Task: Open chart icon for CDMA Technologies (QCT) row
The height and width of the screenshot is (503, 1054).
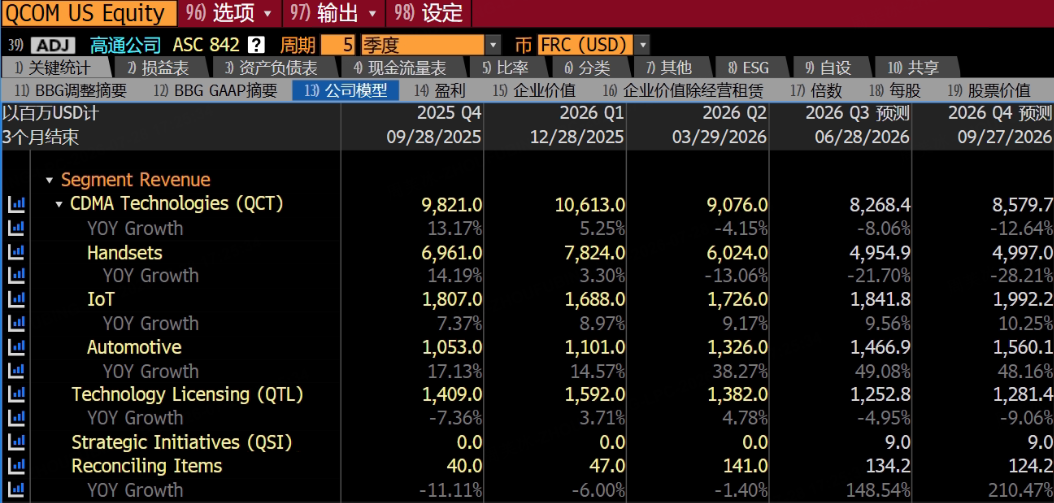Action: click(x=16, y=204)
